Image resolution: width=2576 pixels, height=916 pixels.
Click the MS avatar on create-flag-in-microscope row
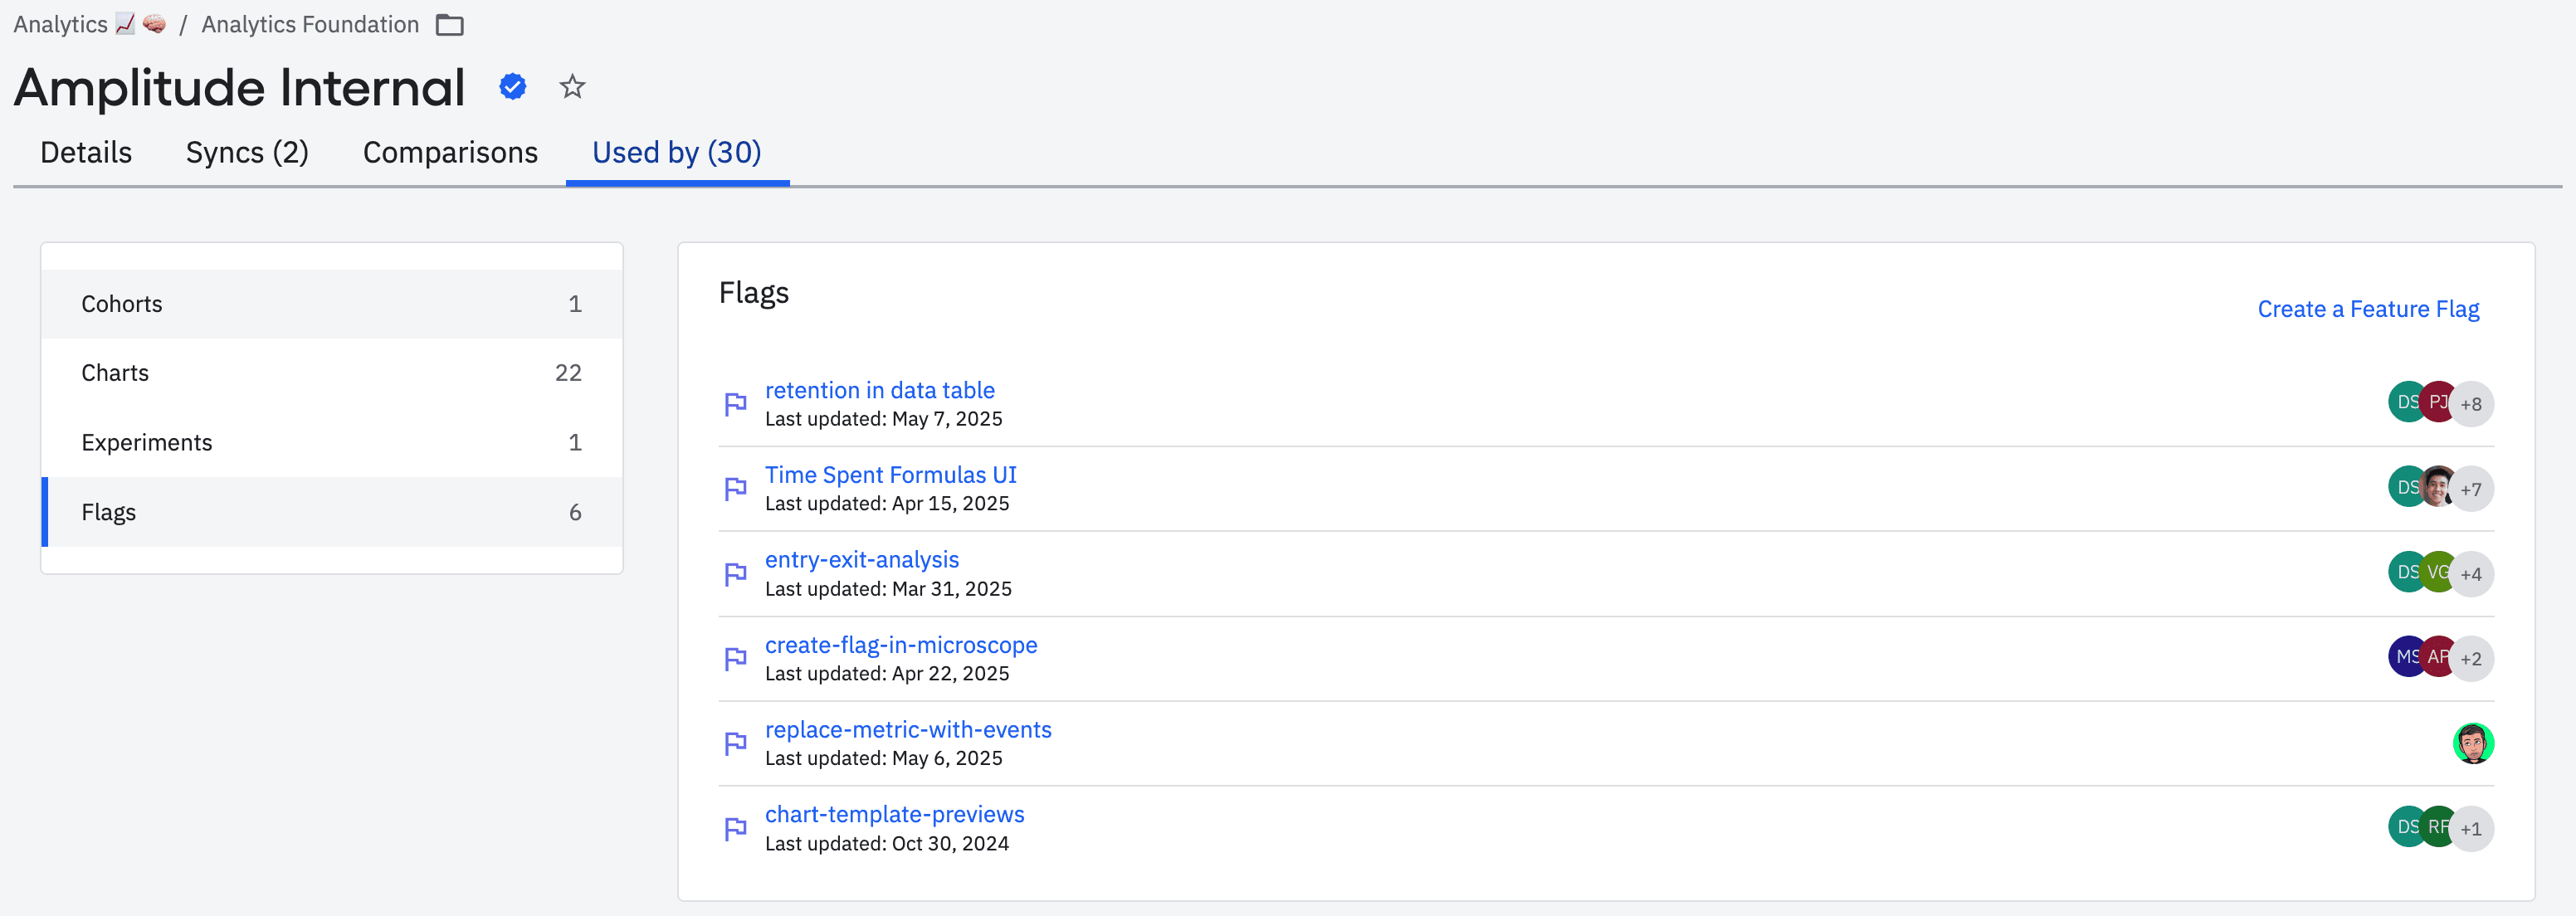pyautogui.click(x=2405, y=657)
